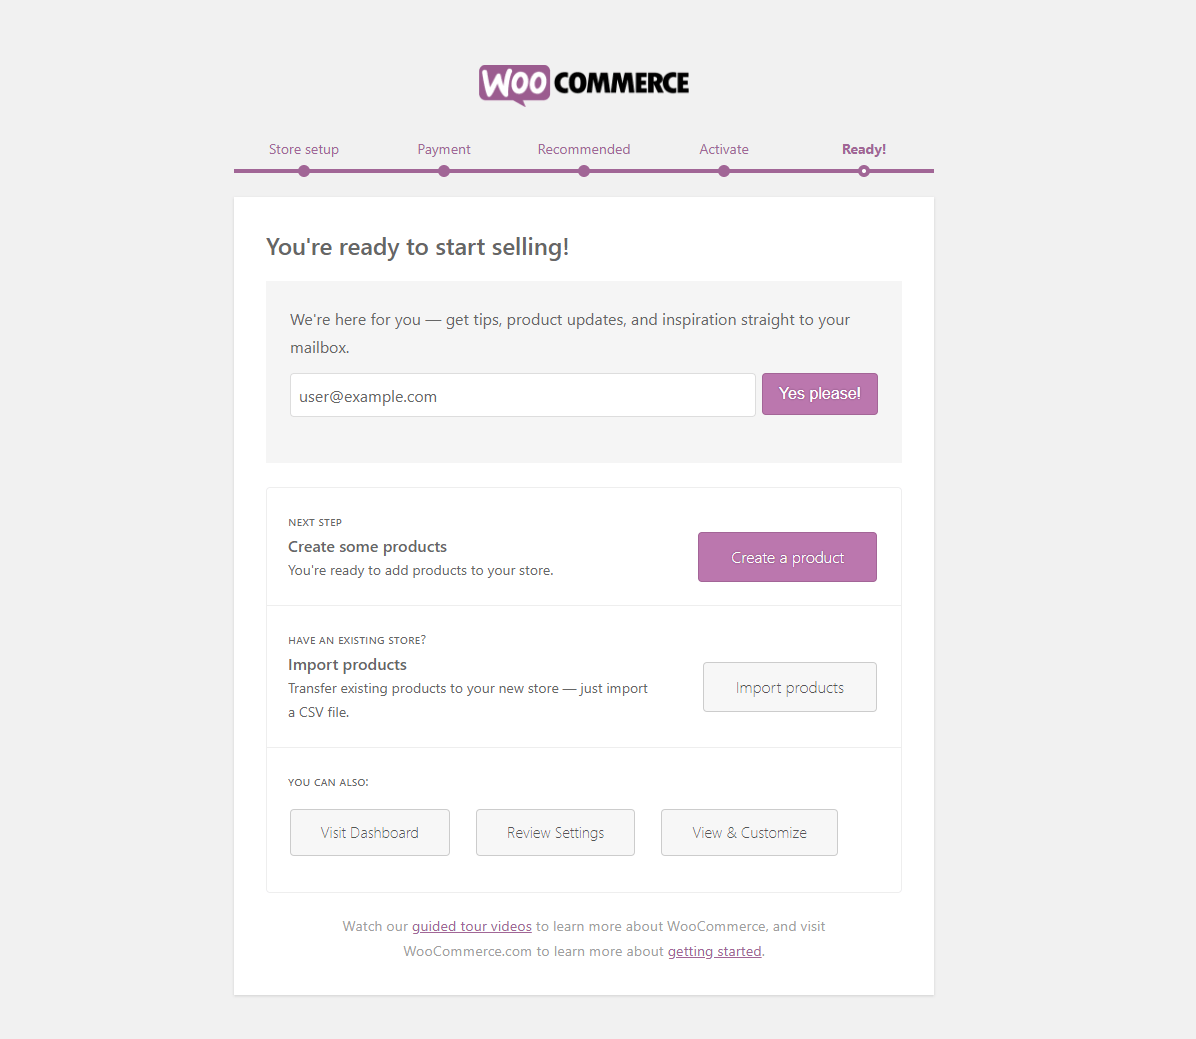Open Review Settings
Screen dimensions: 1196x1039
[x=555, y=832]
